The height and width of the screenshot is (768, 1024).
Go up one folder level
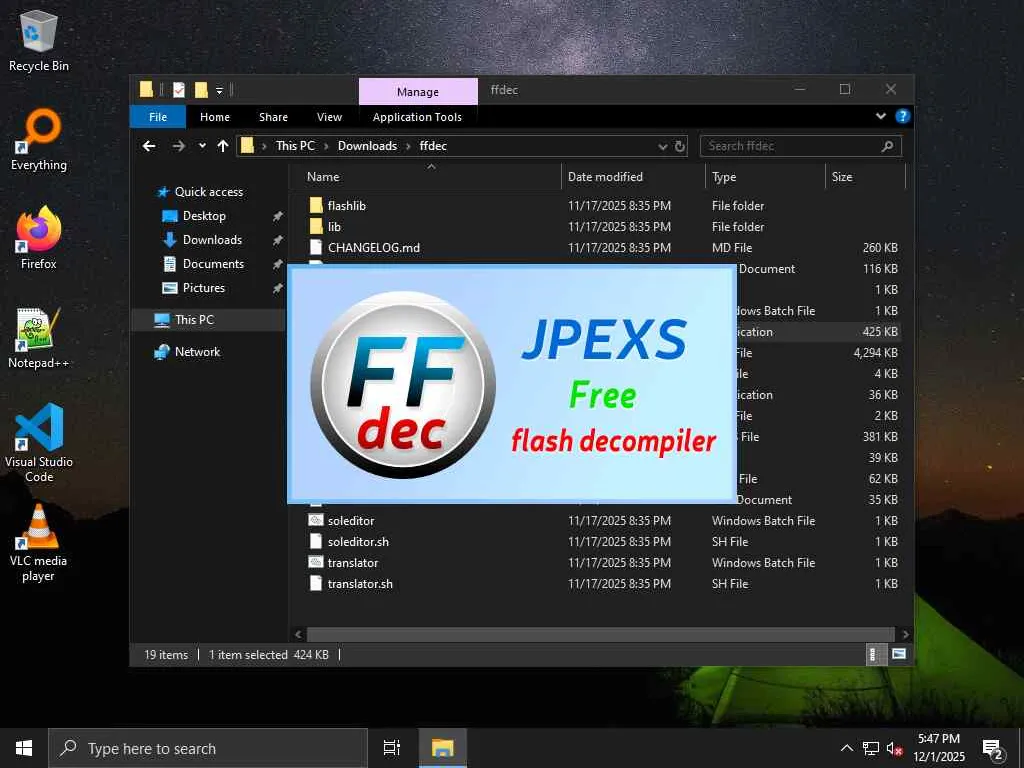click(x=223, y=146)
